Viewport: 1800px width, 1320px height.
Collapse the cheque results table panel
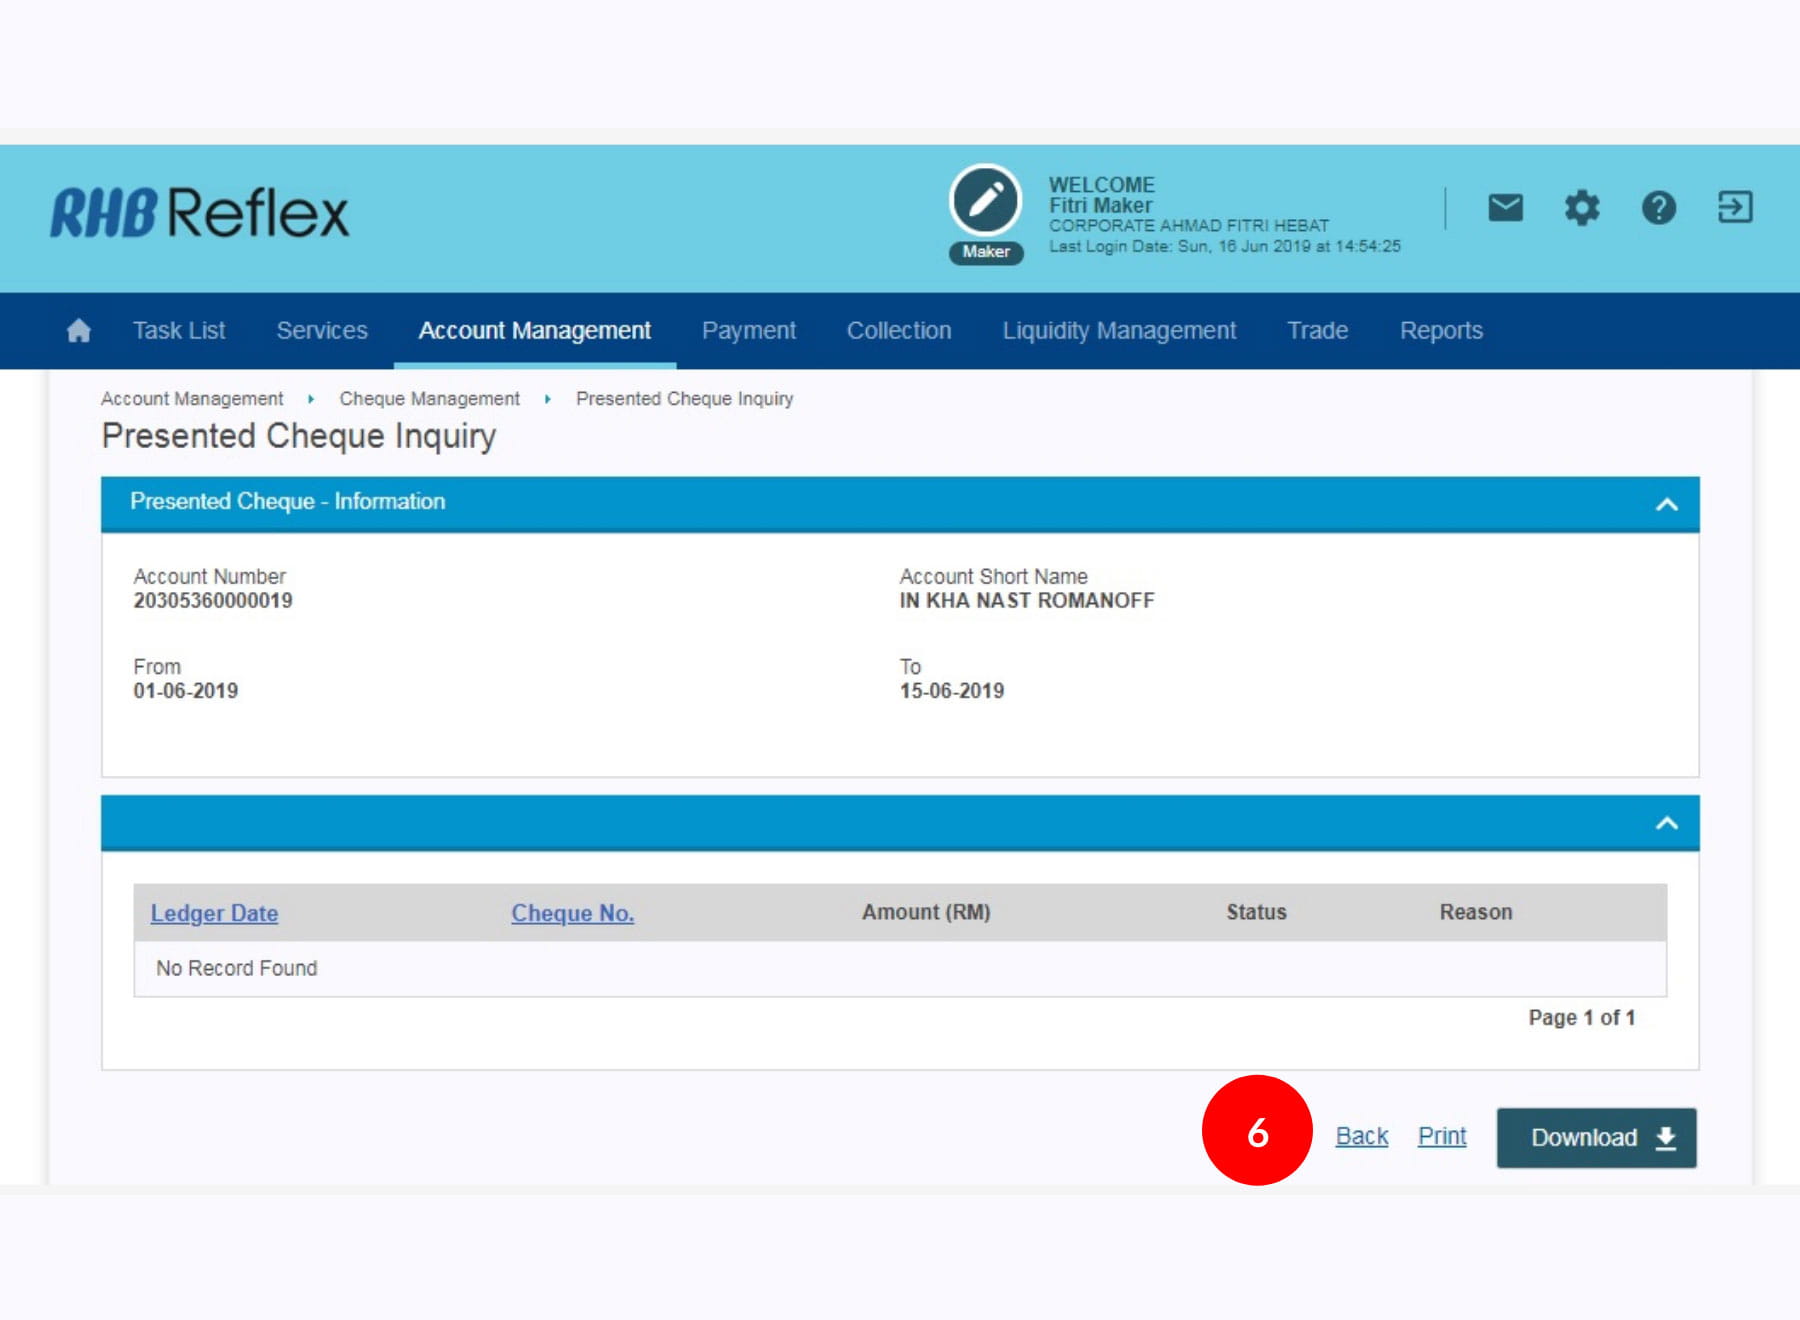pyautogui.click(x=1666, y=823)
